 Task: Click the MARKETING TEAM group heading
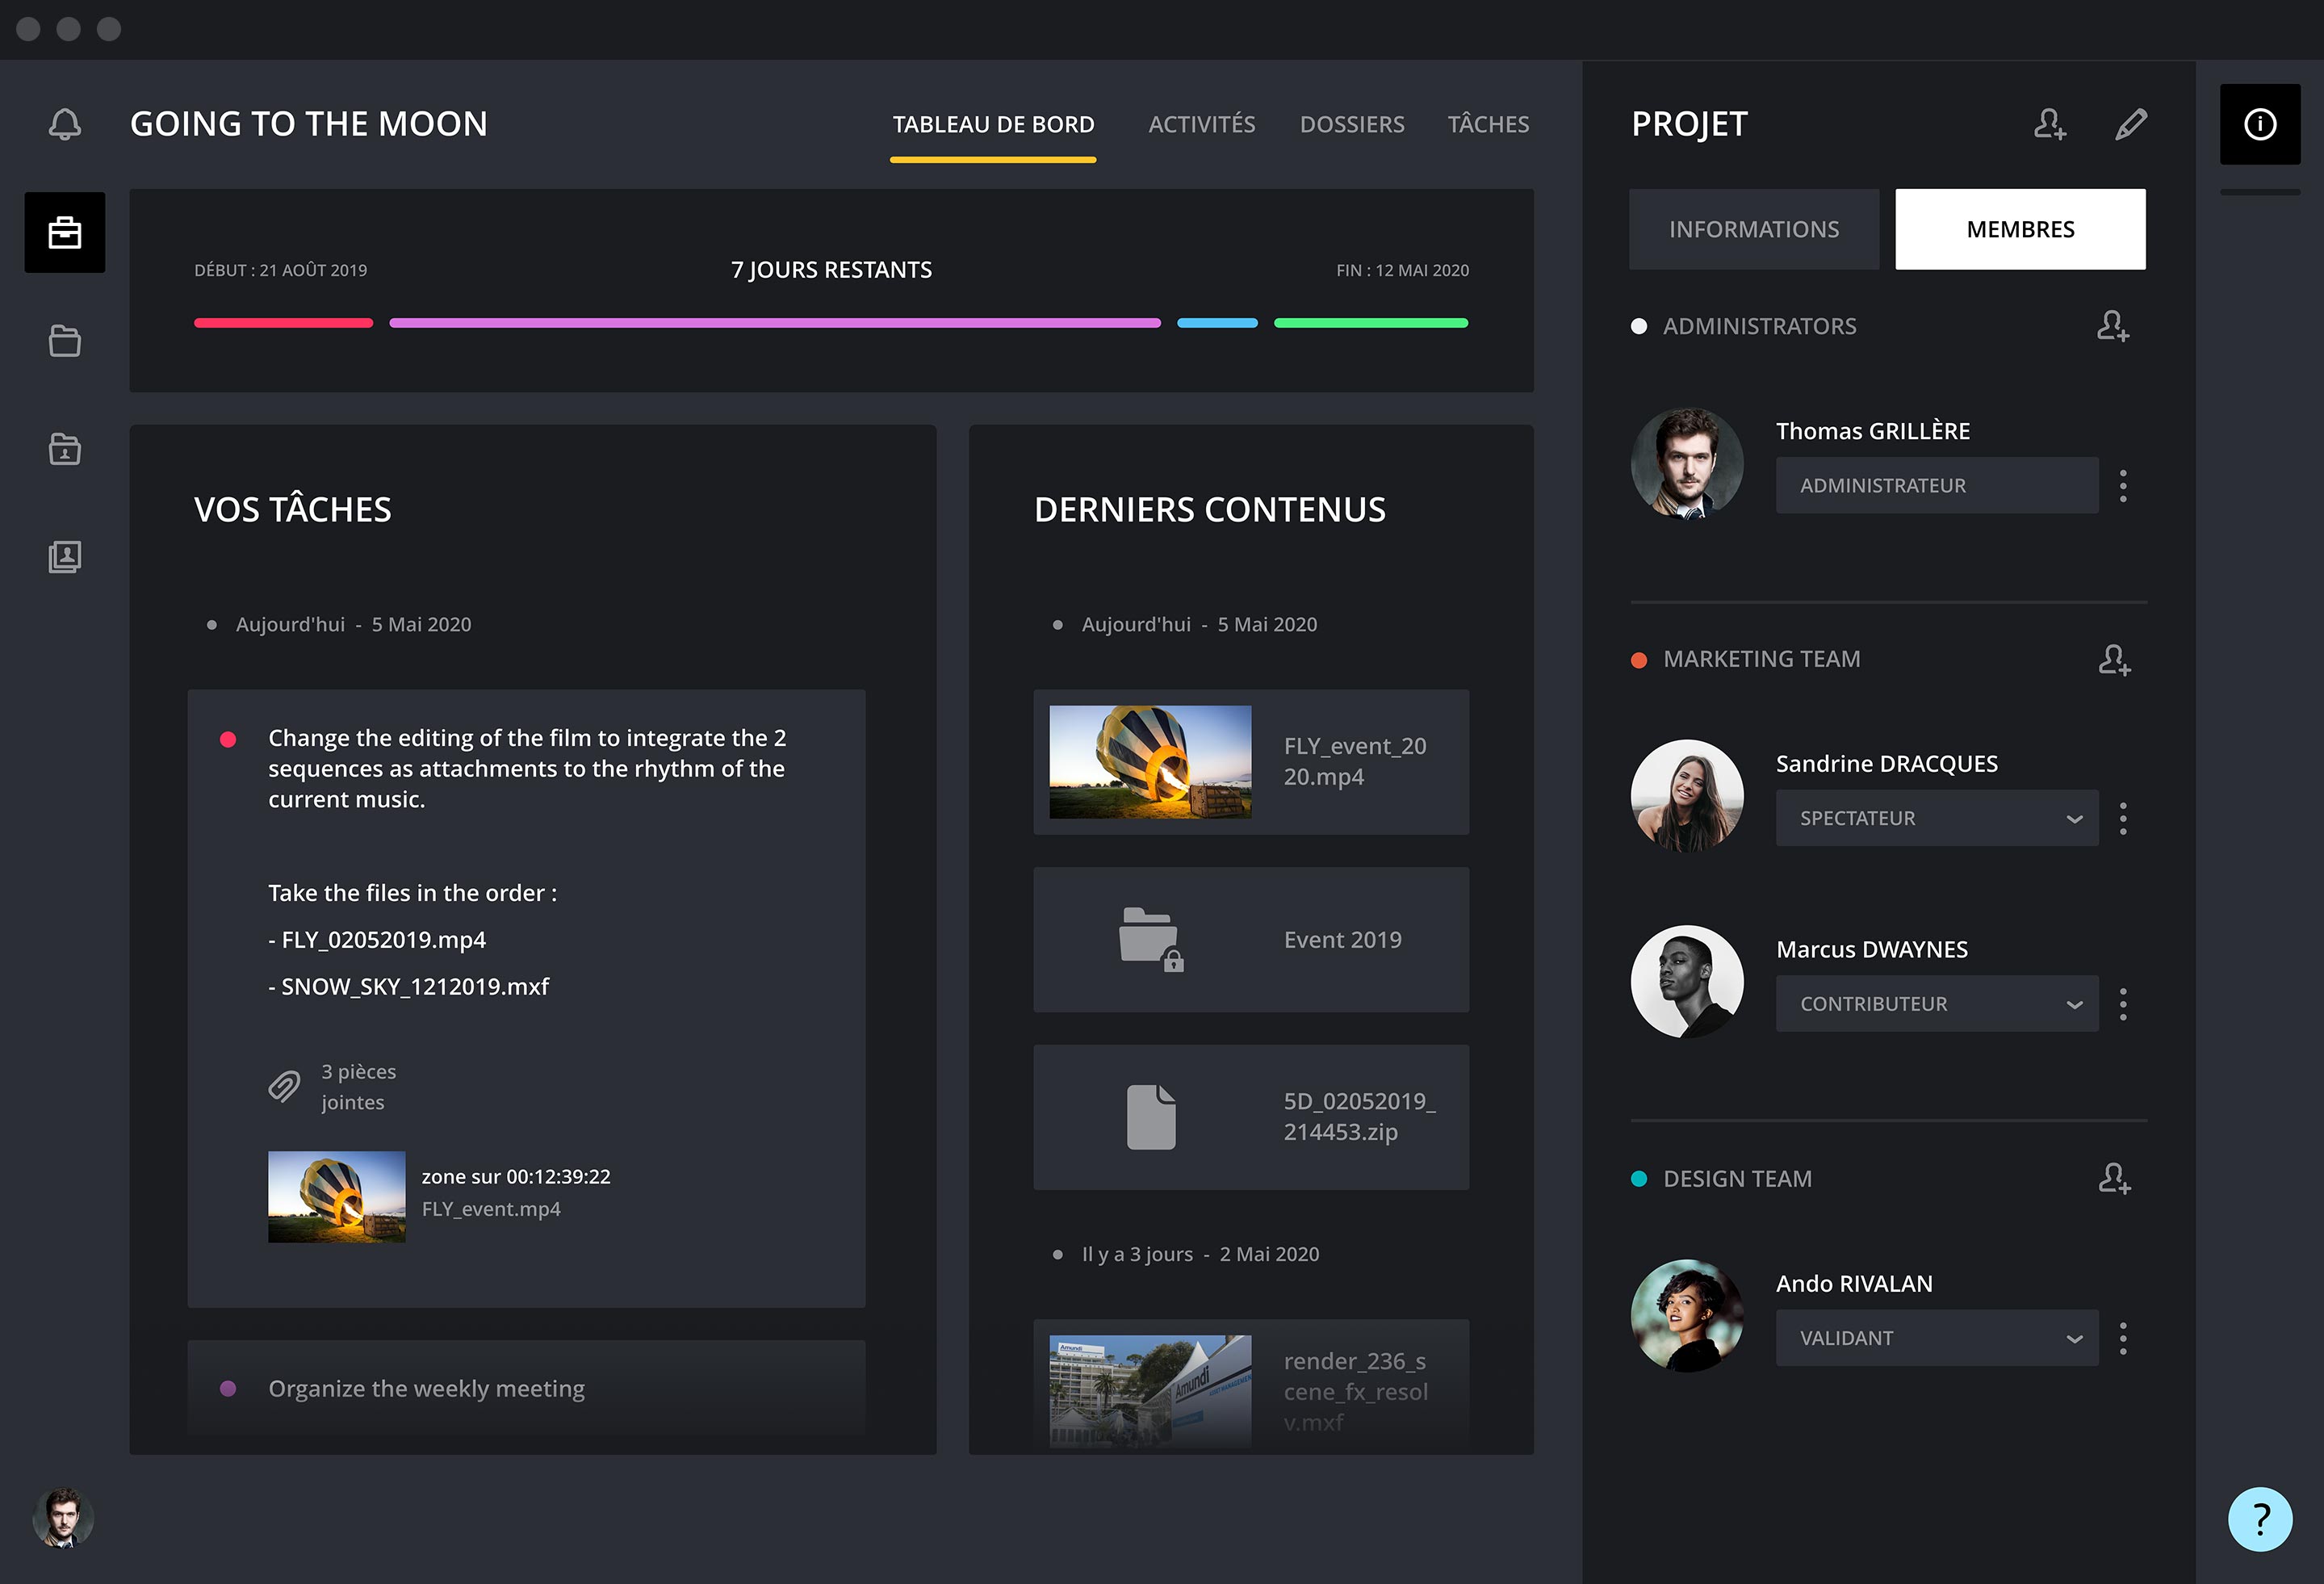pos(1761,659)
